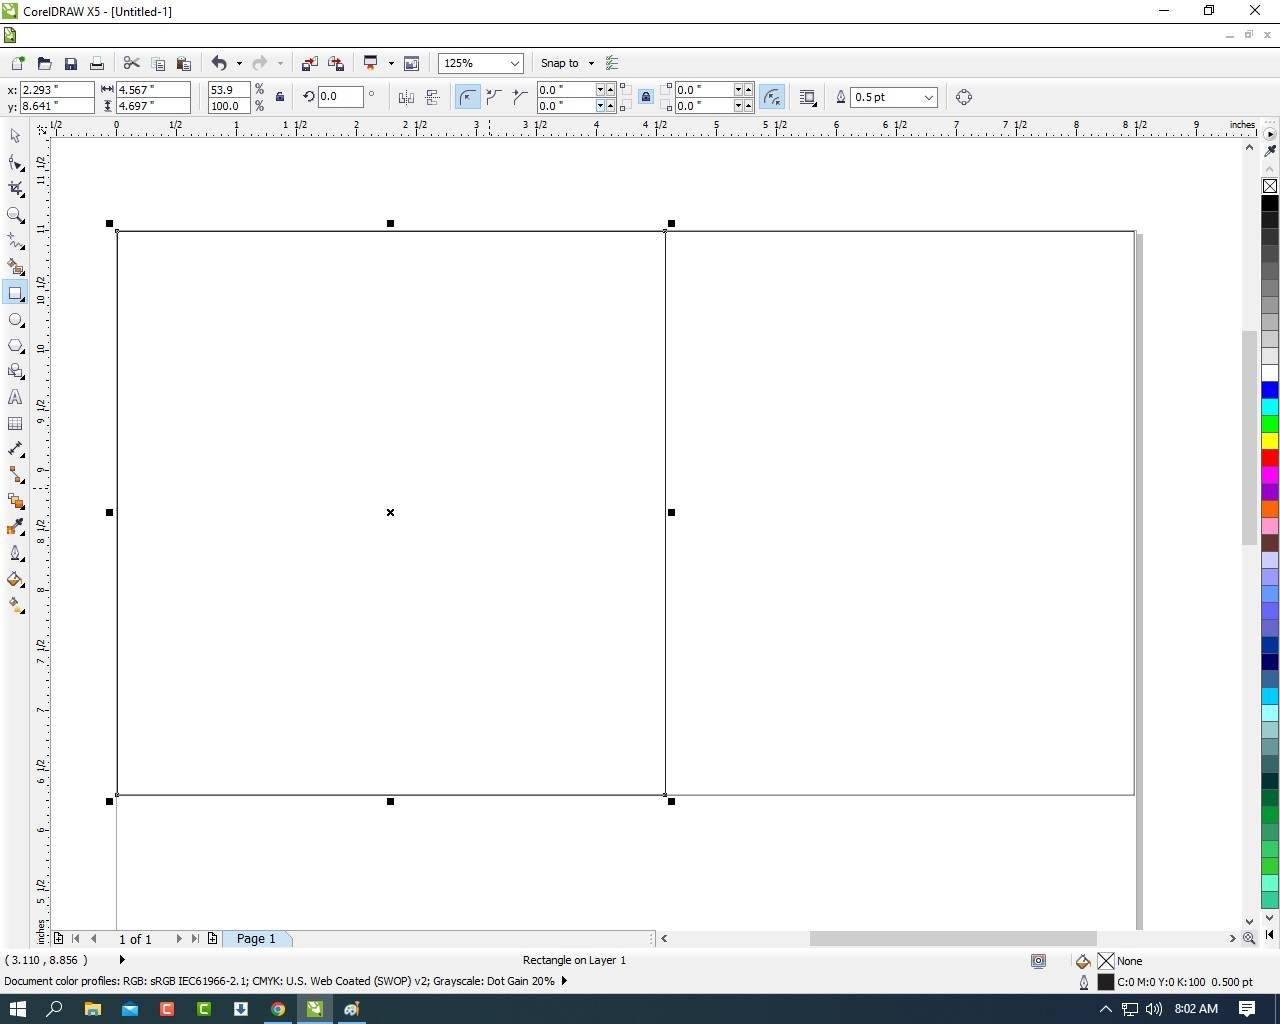Add a page after the last page
Screen dimensions: 1280x1024
tap(212, 939)
